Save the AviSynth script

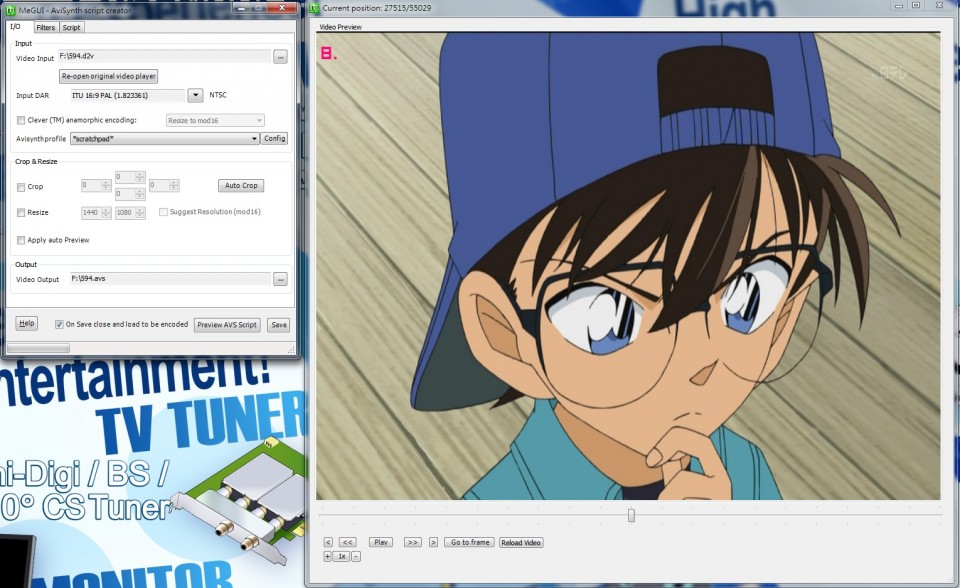coord(279,325)
